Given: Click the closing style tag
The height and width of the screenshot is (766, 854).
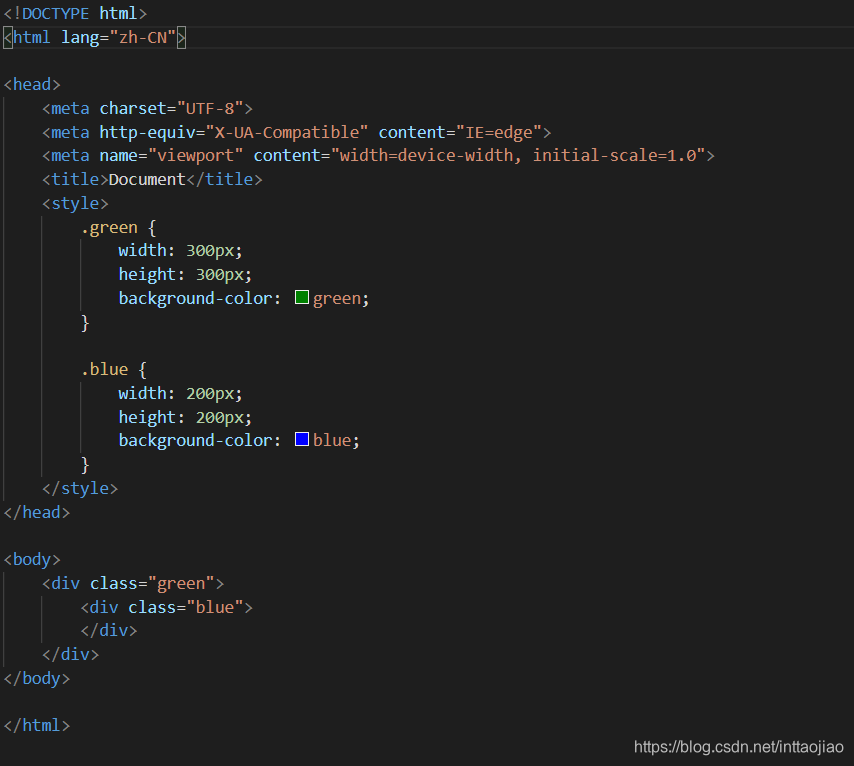Looking at the screenshot, I should [80, 488].
